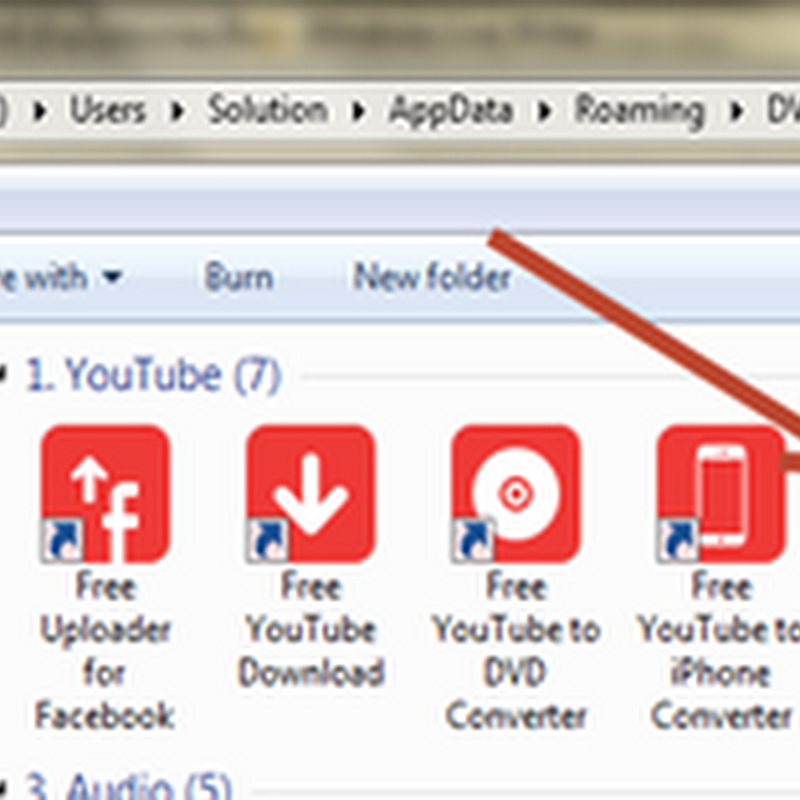Select Free YouTube to iPhone Converter label
Screen dimensions: 800x800
click(720, 651)
